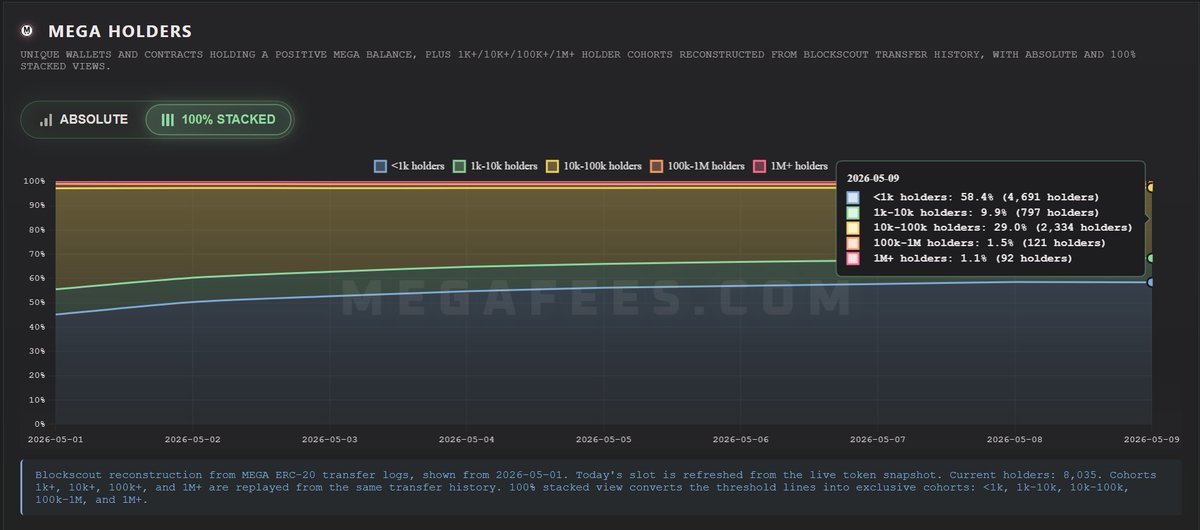The width and height of the screenshot is (1200, 530).
Task: Click the pink 1M+ holders legend swatch
Action: coord(759,166)
